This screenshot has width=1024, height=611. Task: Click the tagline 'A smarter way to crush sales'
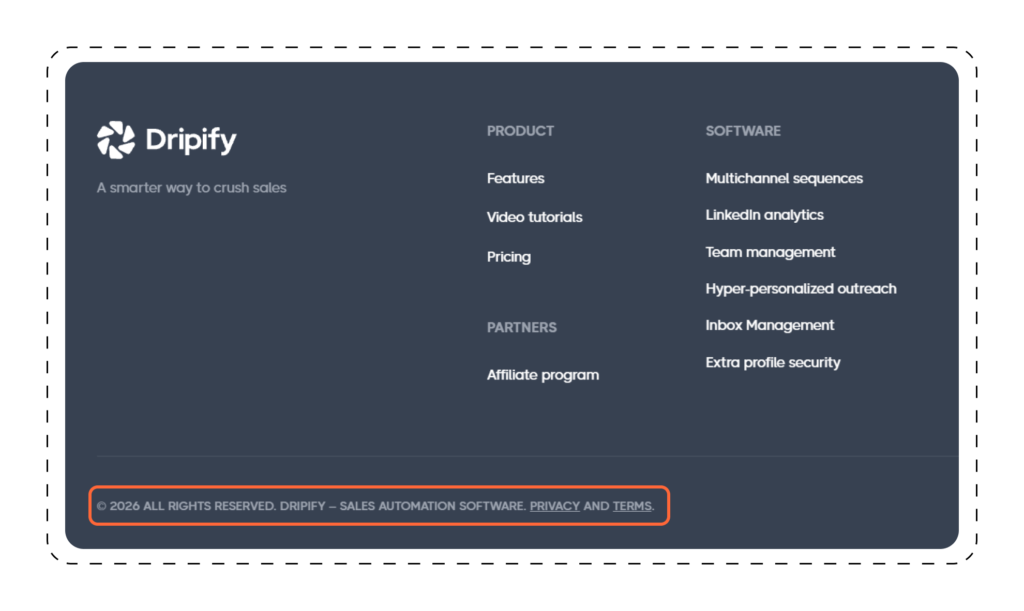191,188
